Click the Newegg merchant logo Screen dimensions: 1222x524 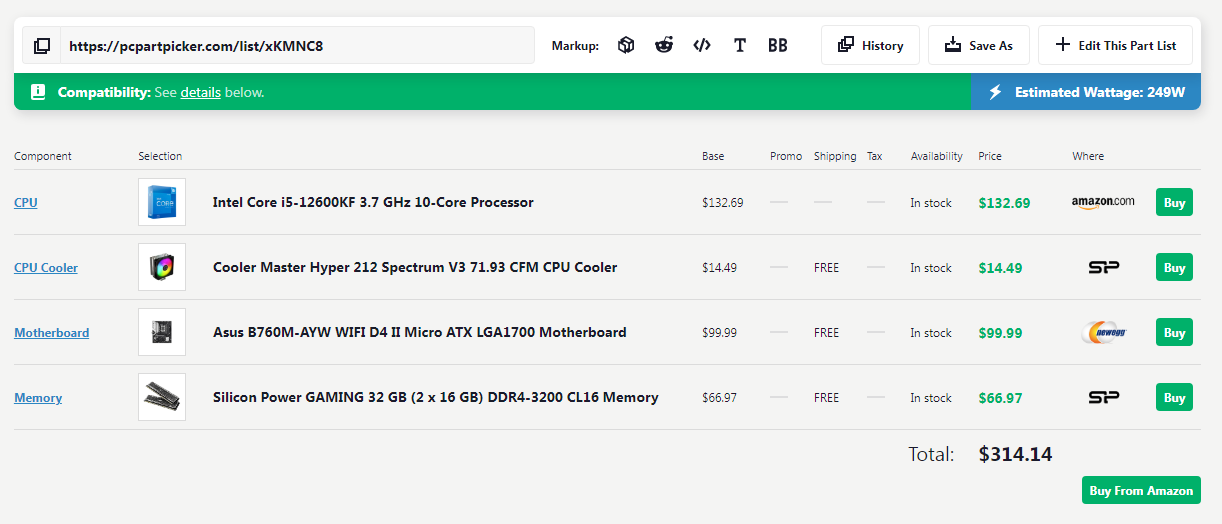pos(1104,332)
